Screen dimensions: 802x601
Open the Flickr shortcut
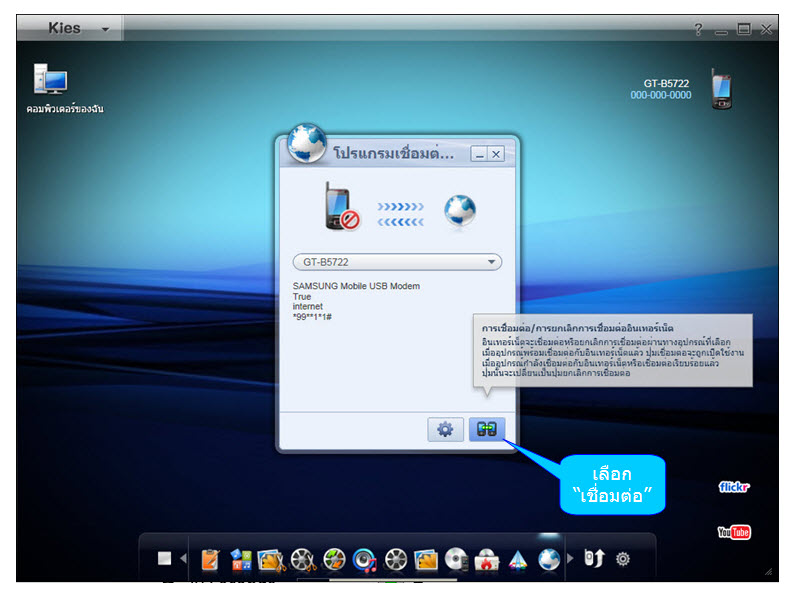(734, 487)
